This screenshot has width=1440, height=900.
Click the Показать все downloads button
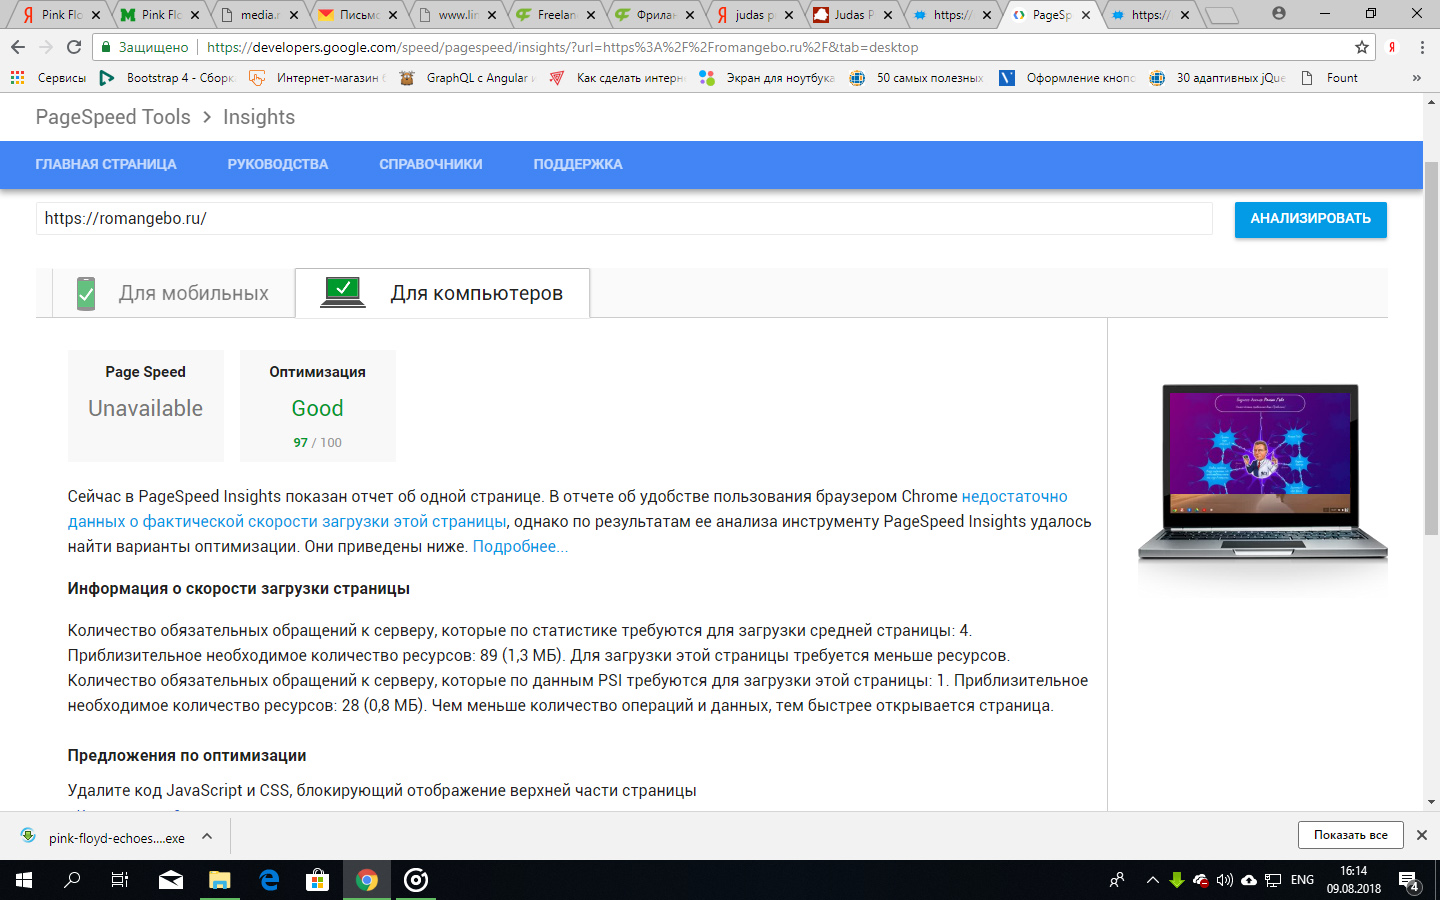coord(1351,835)
